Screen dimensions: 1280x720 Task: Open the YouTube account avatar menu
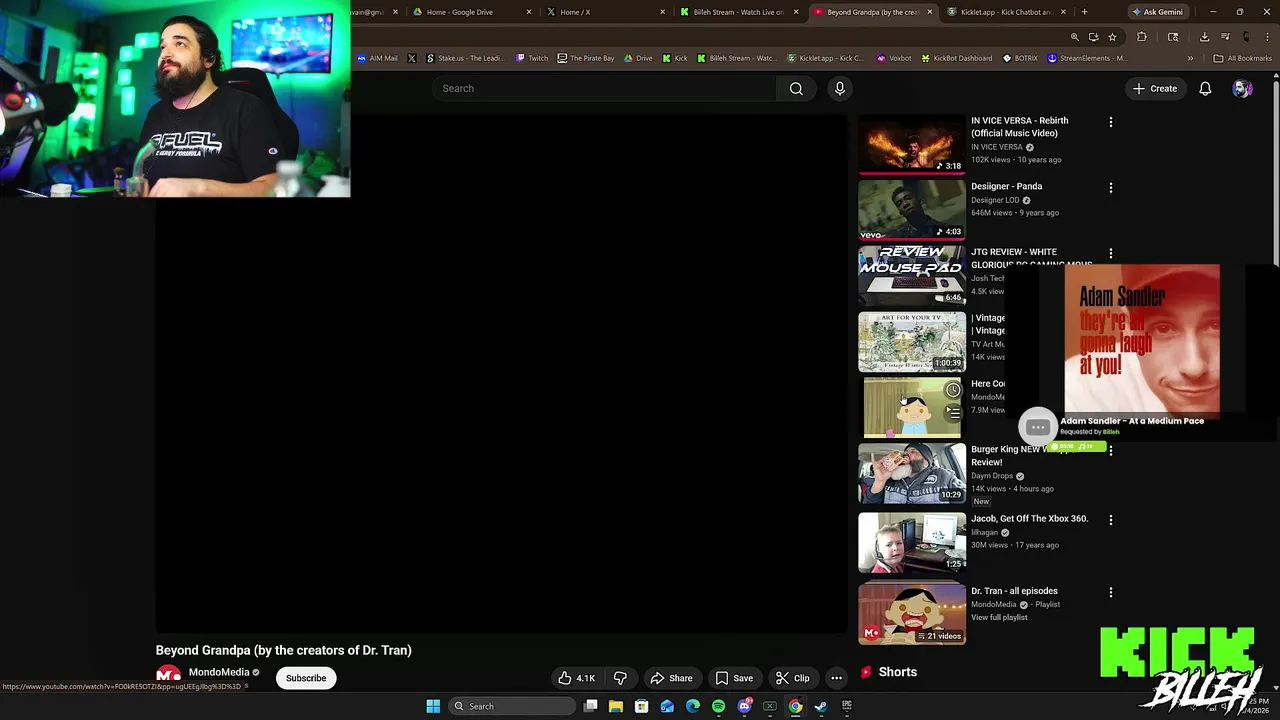1242,88
